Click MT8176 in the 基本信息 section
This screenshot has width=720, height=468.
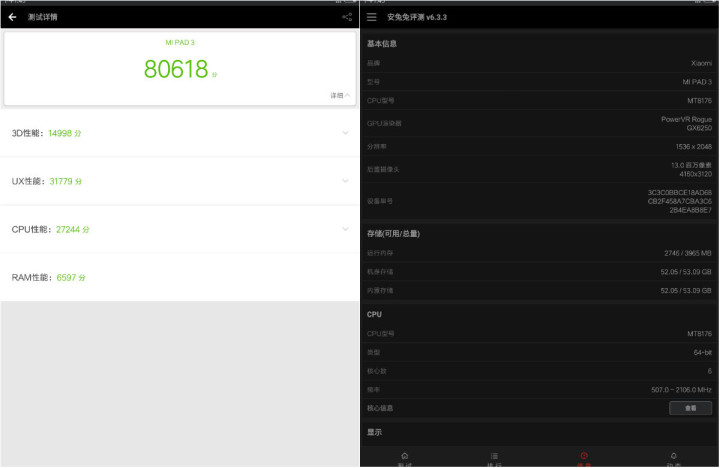[x=699, y=101]
